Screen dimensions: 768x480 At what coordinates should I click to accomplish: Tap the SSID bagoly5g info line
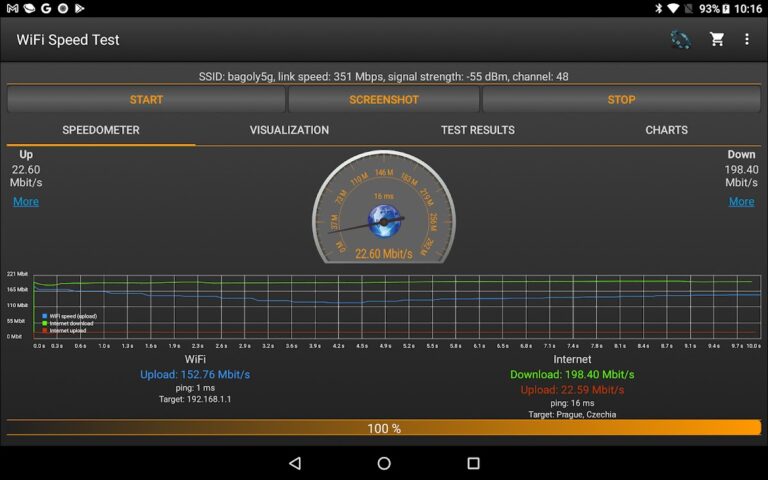click(x=384, y=76)
